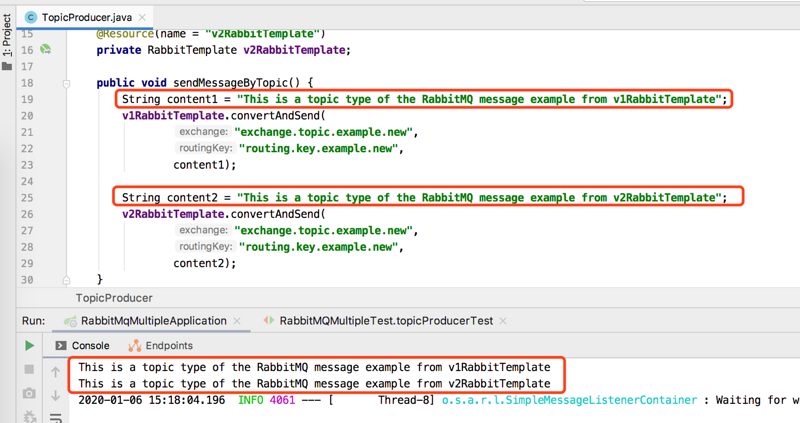
Task: Click the v2RabbitTemplate console output line
Action: [314, 384]
